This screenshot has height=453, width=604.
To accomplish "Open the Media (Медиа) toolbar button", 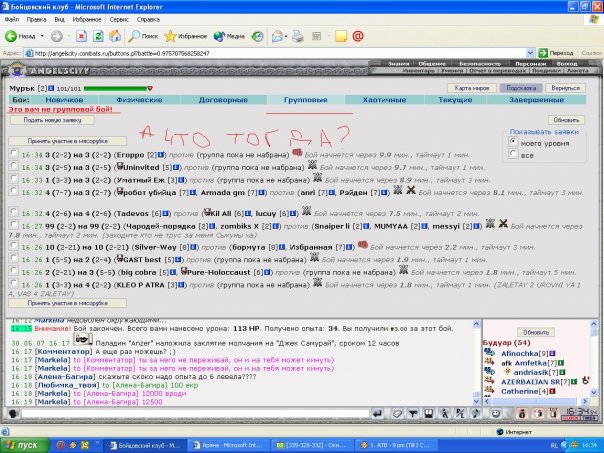I will click(x=229, y=36).
